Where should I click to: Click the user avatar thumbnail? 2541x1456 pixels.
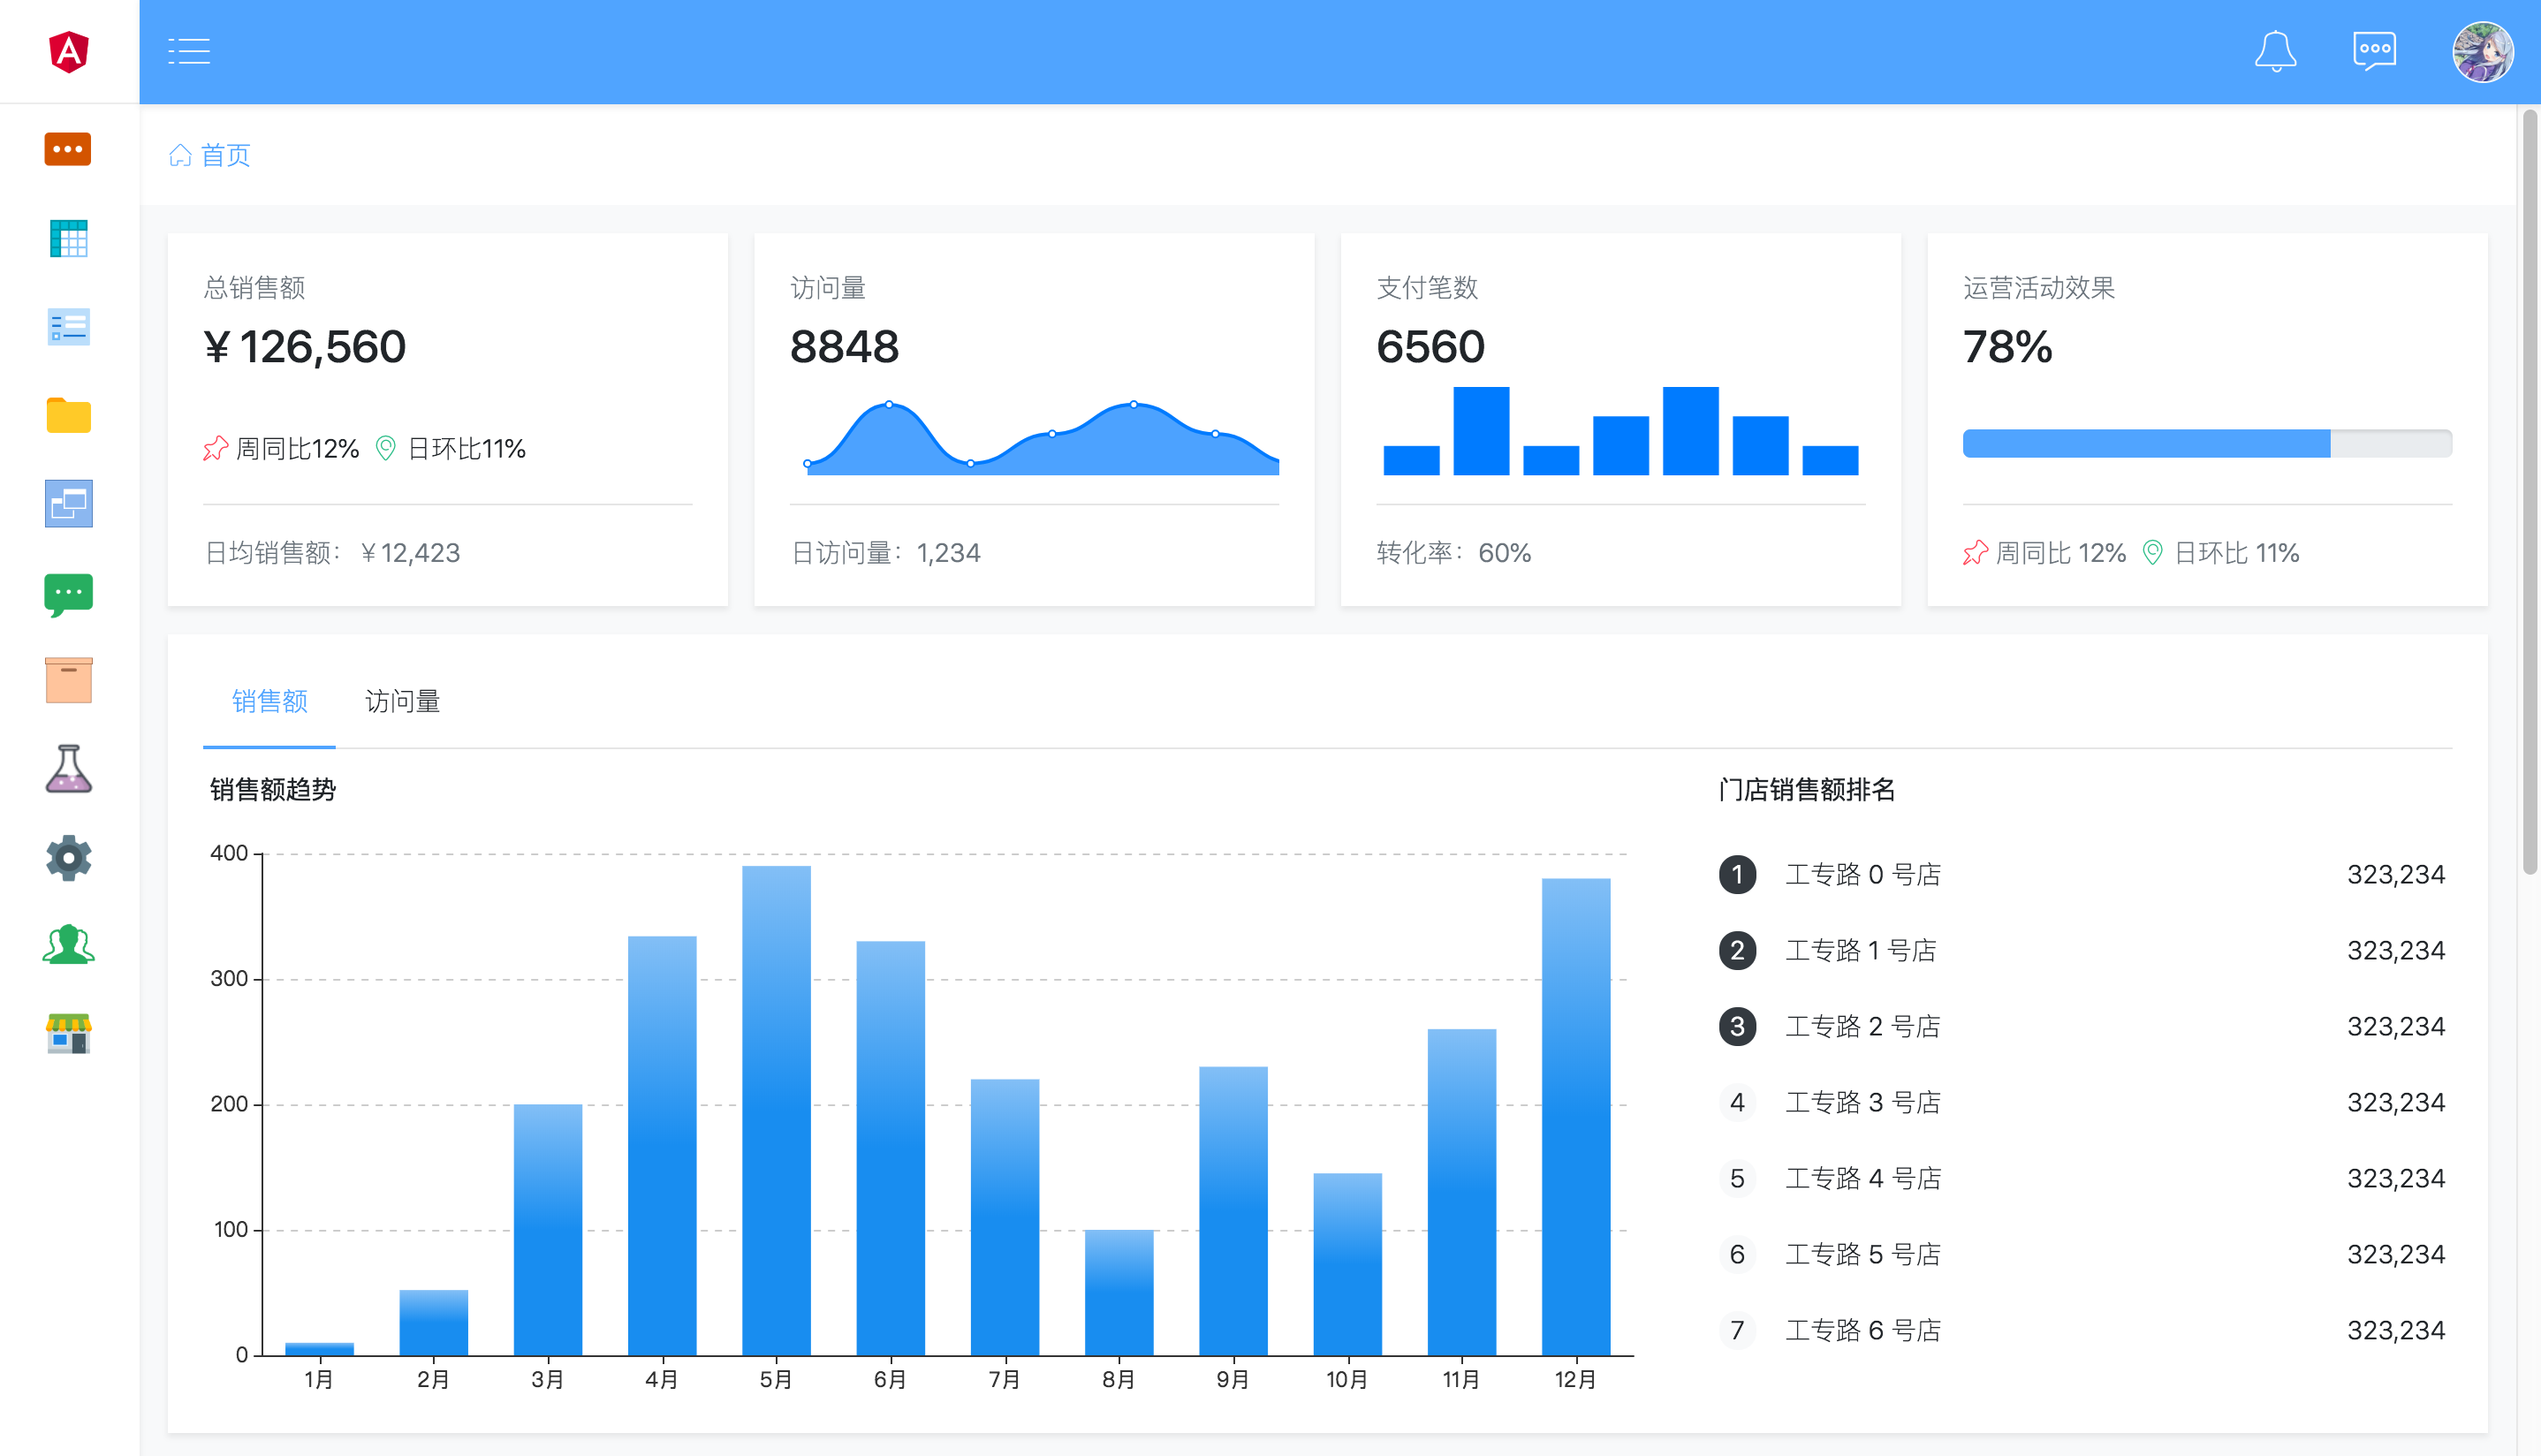pyautogui.click(x=2481, y=52)
